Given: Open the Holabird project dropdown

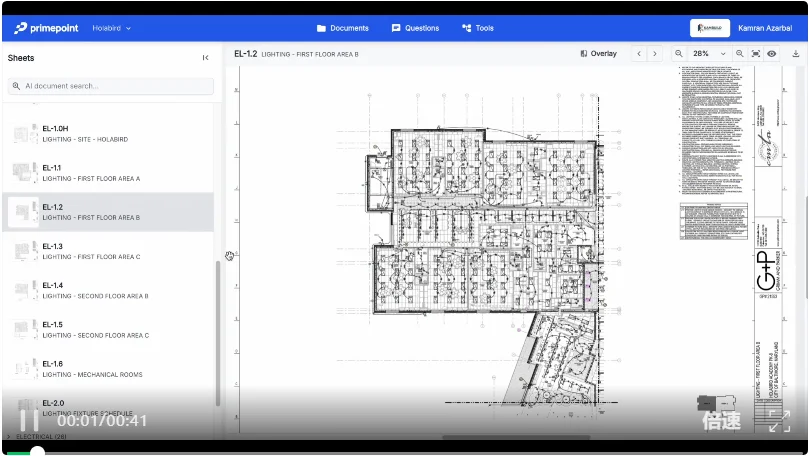Looking at the screenshot, I should point(111,28).
